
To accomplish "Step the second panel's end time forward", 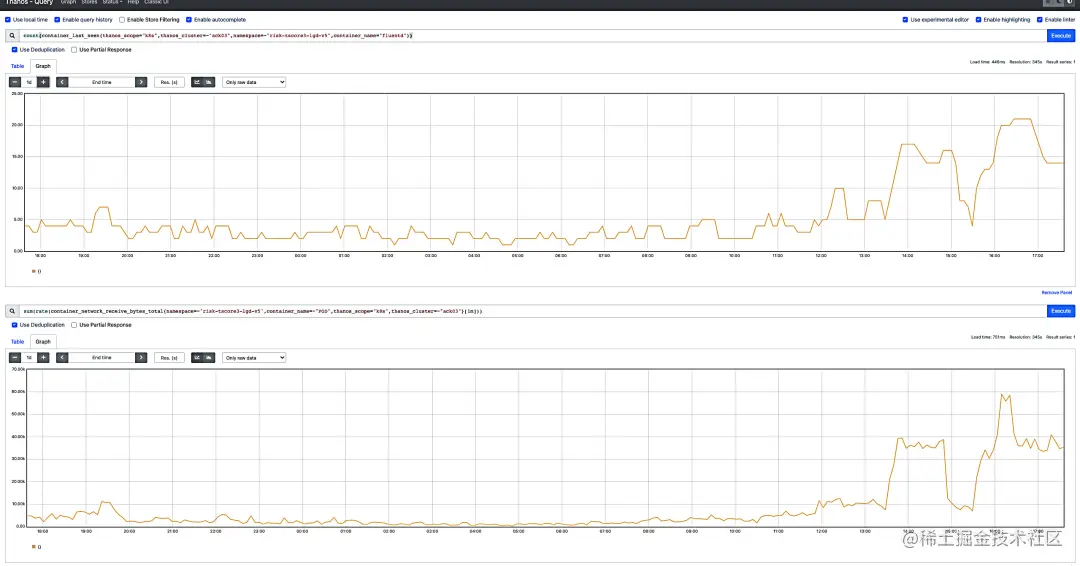I will click(x=141, y=357).
